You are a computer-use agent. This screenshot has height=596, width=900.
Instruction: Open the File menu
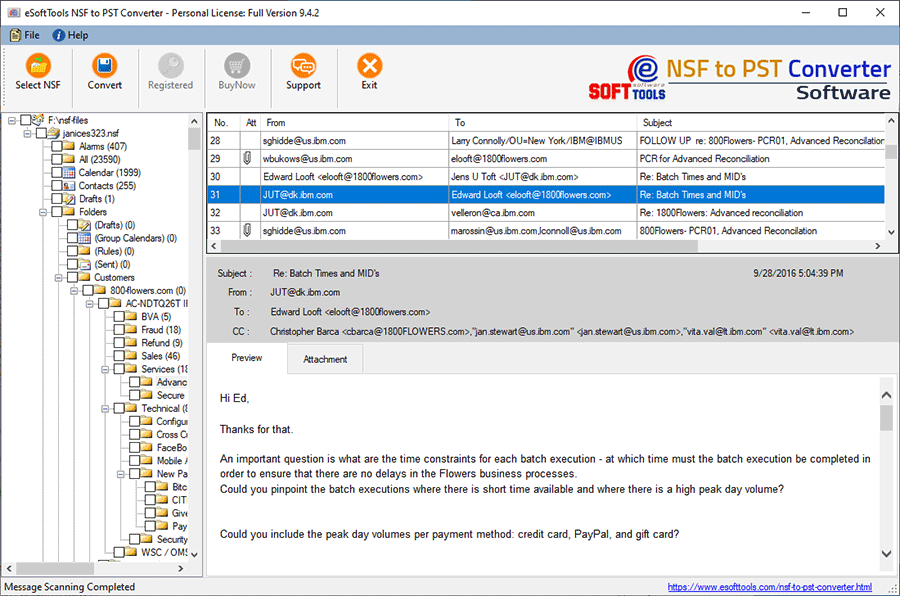pyautogui.click(x=25, y=35)
